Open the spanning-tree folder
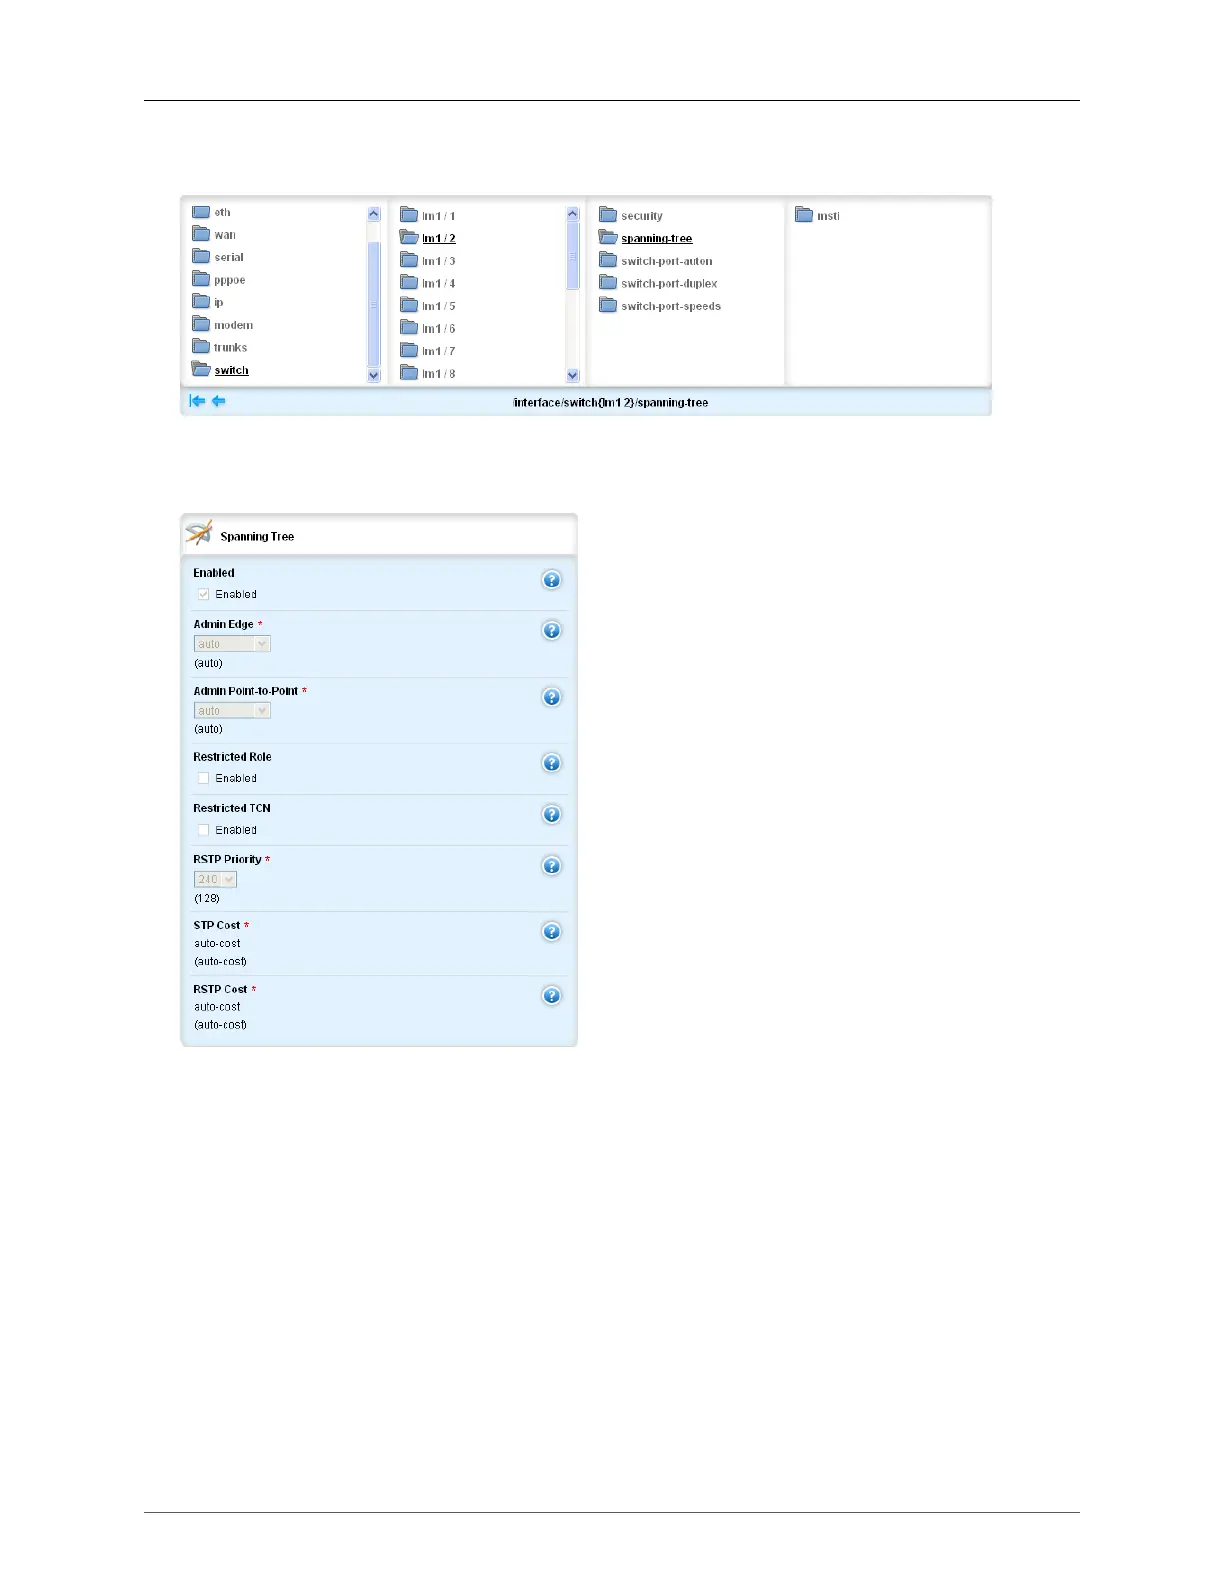This screenshot has width=1224, height=1584. pos(646,238)
